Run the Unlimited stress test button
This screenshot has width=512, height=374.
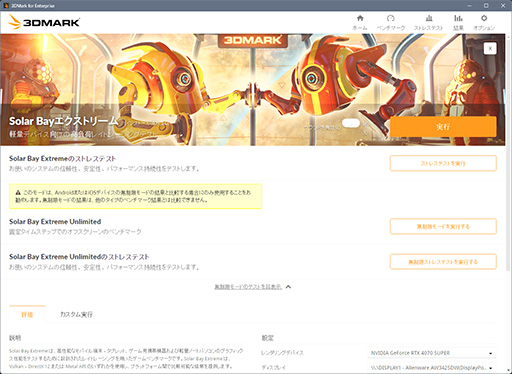click(x=443, y=262)
